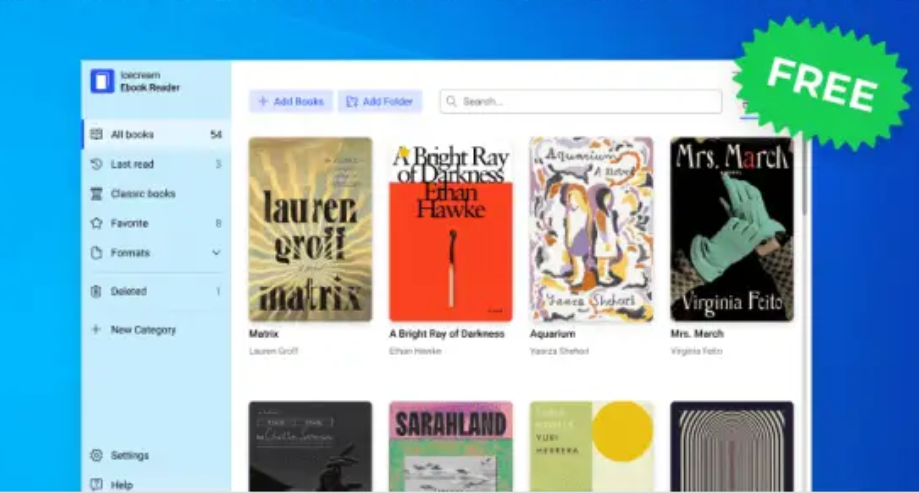Open the All books section
This screenshot has width=919, height=493.
click(x=156, y=134)
